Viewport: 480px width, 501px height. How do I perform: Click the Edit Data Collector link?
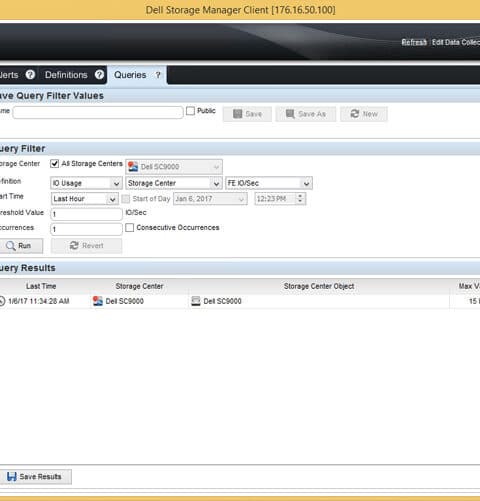point(456,42)
